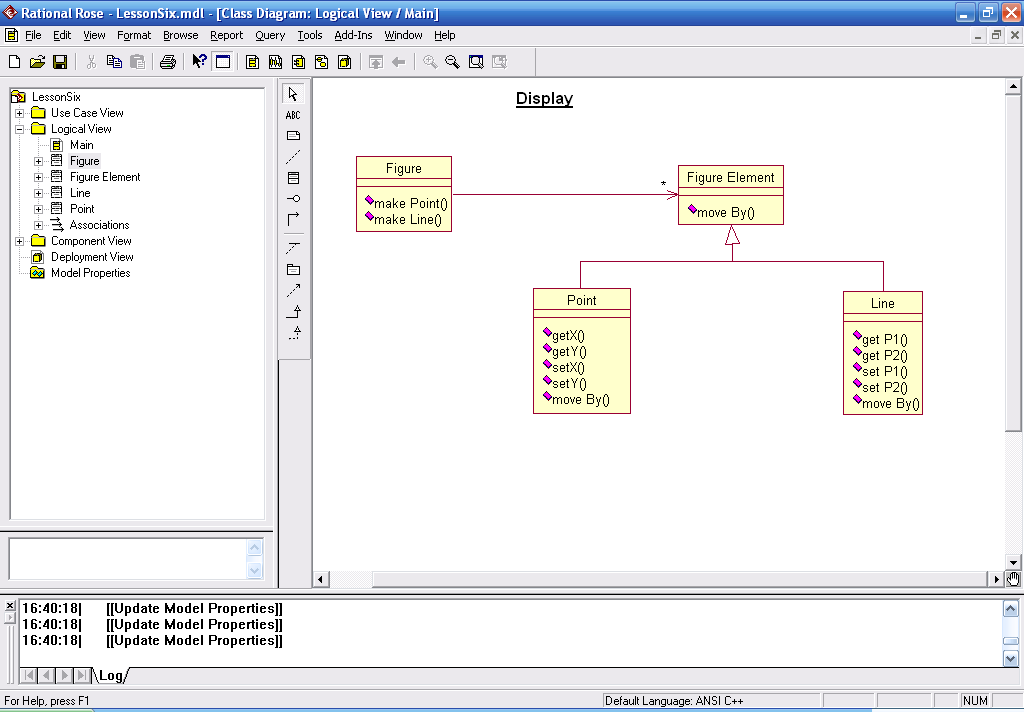The image size is (1024, 712).
Task: Click the Undo Fit in Window icon
Action: (x=500, y=62)
